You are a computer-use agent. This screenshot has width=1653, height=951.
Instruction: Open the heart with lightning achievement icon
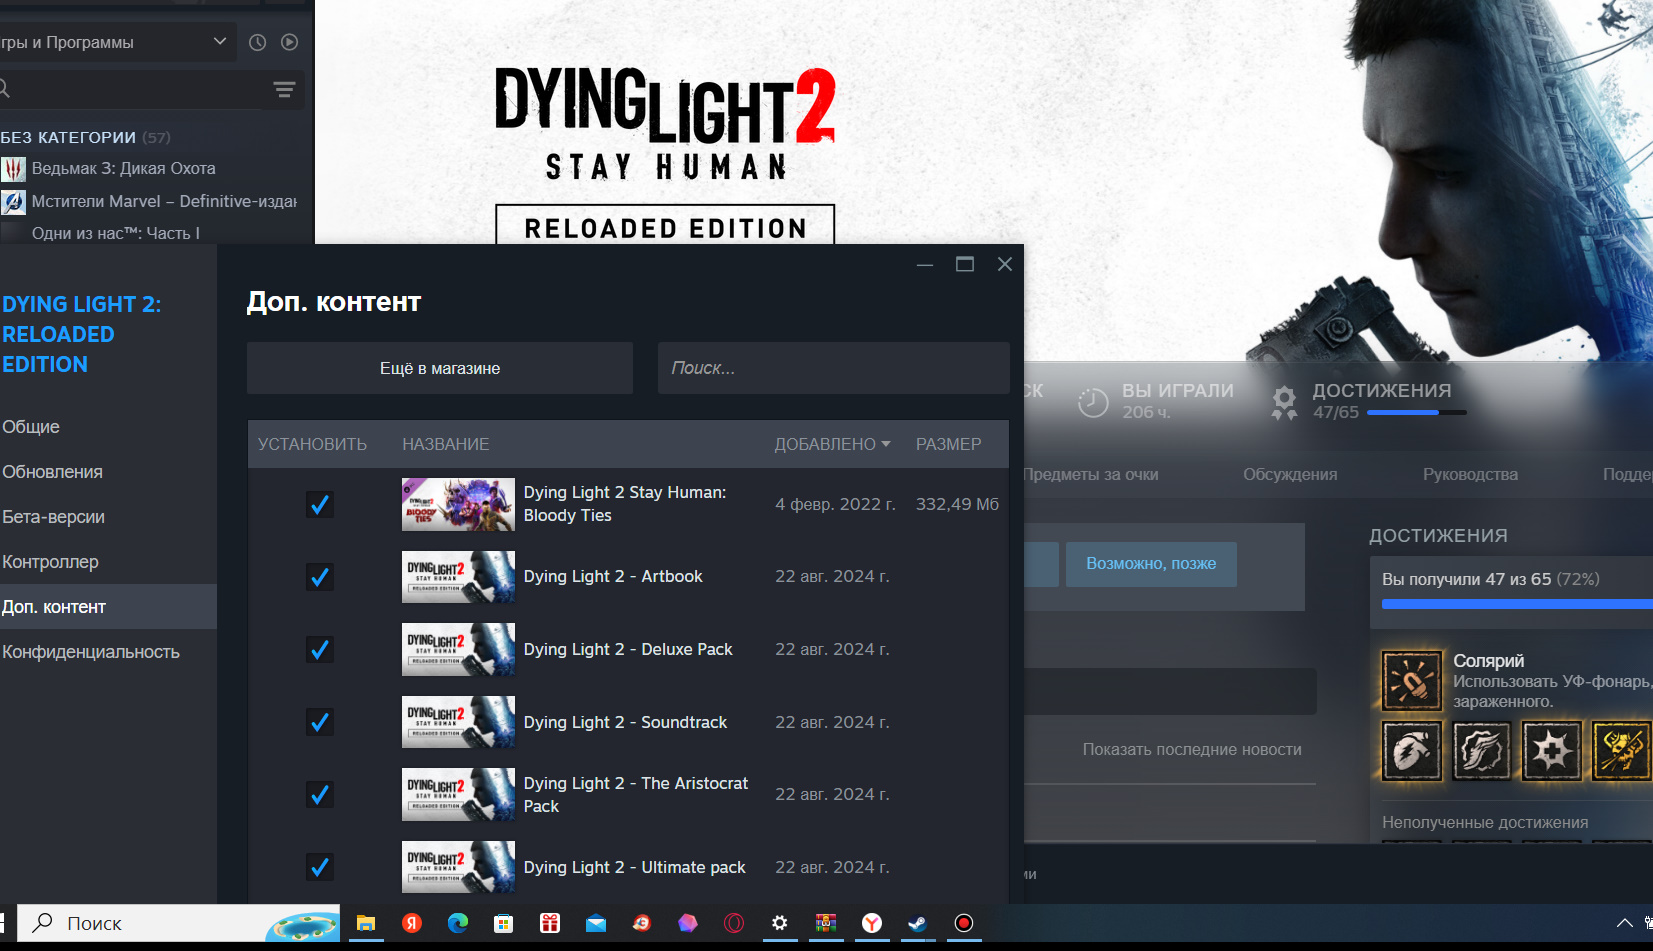tap(1412, 750)
